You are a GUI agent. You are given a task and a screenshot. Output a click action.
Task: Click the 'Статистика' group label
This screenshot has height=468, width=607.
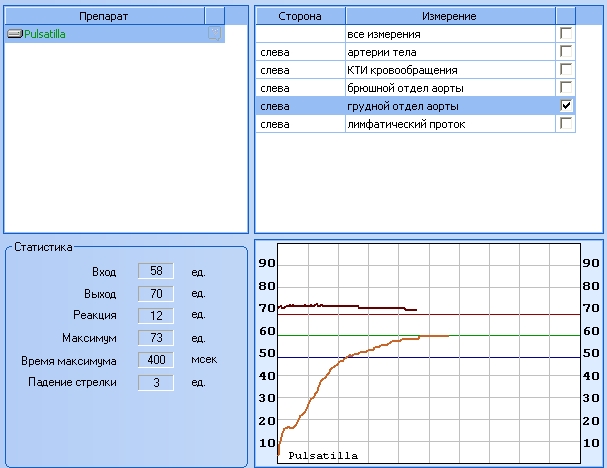pyautogui.click(x=43, y=247)
